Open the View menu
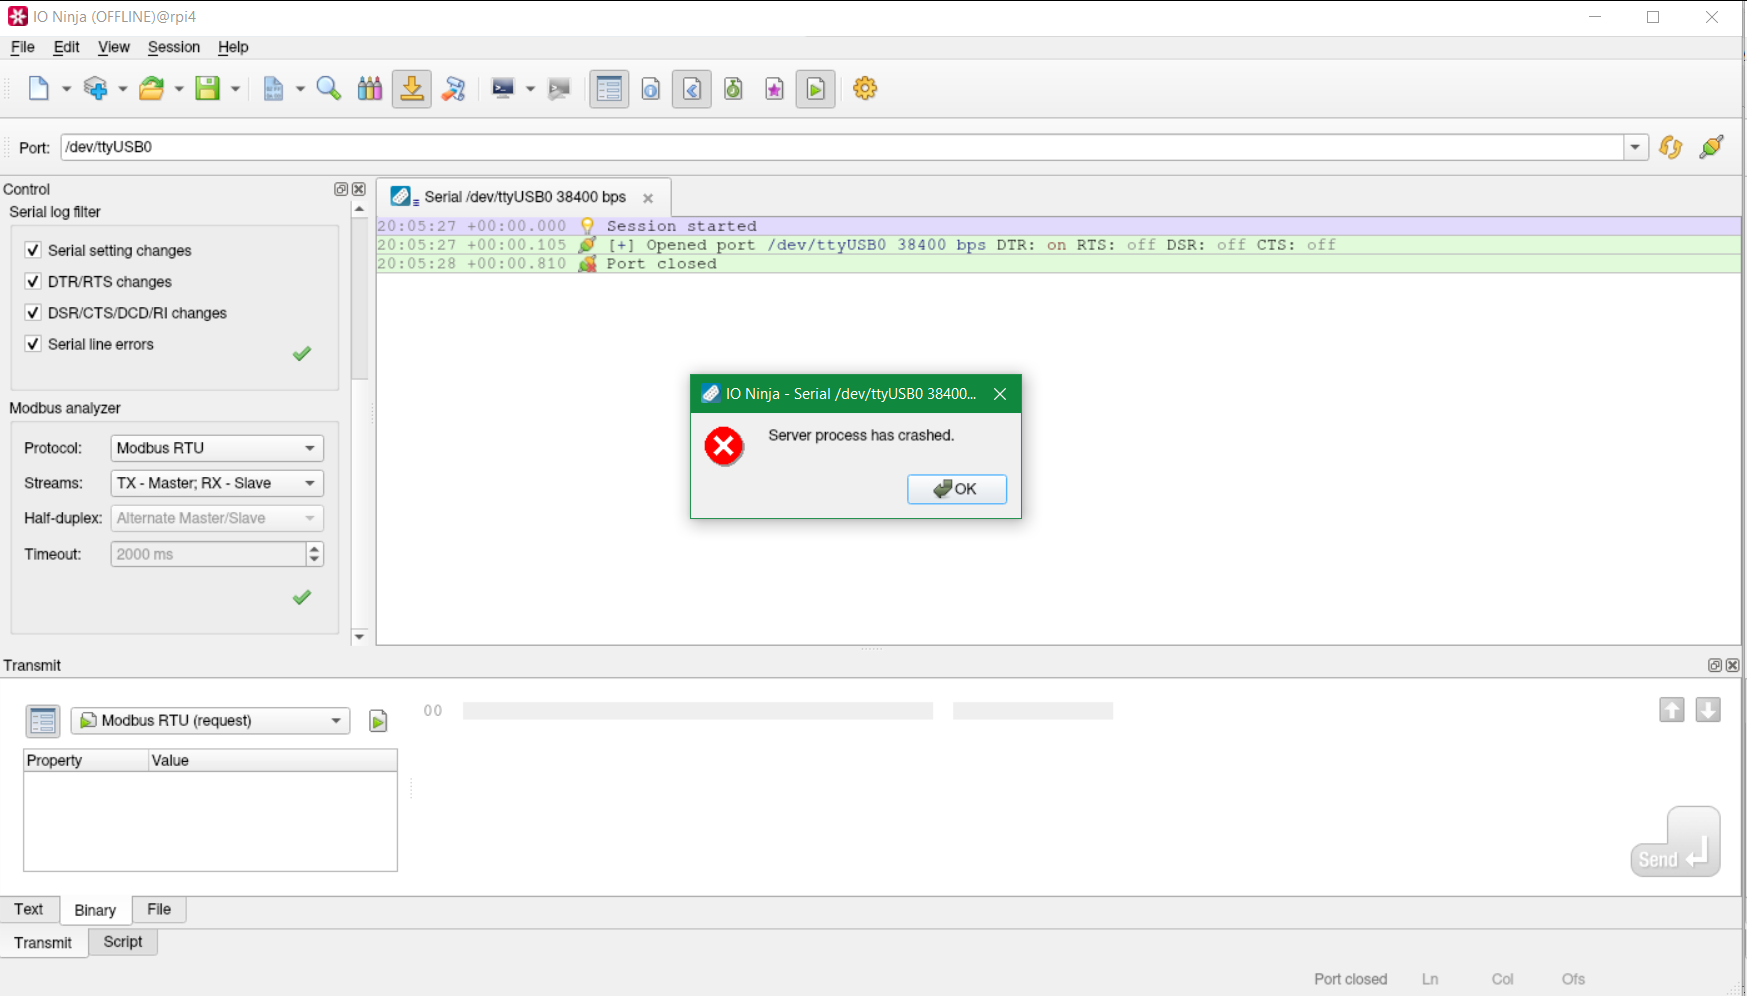 click(x=114, y=47)
